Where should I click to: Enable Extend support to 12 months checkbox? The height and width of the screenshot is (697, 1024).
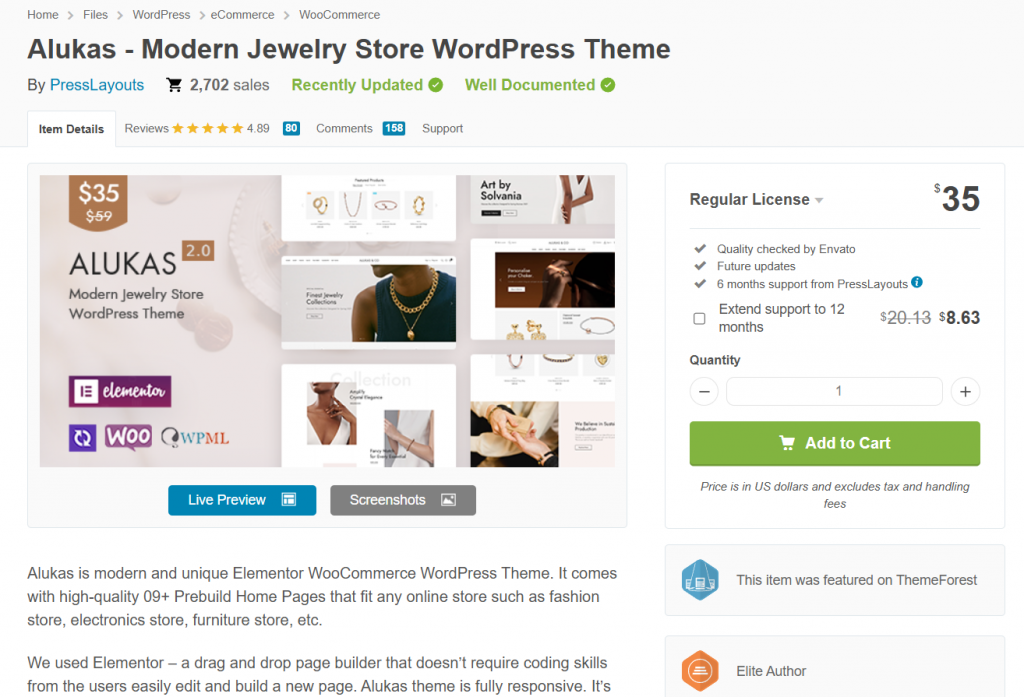pyautogui.click(x=699, y=319)
